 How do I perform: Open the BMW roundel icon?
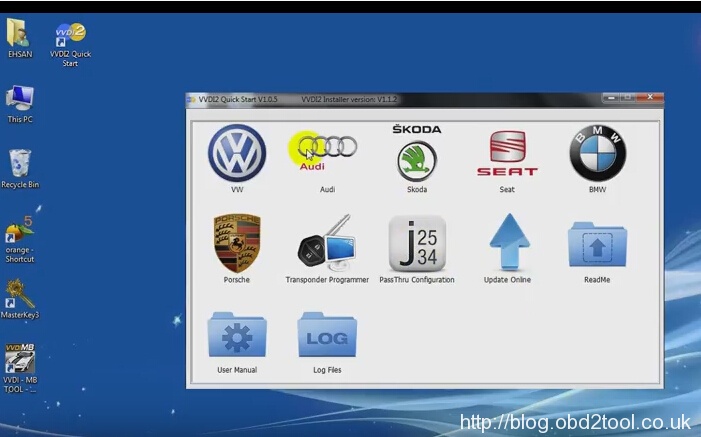point(598,153)
